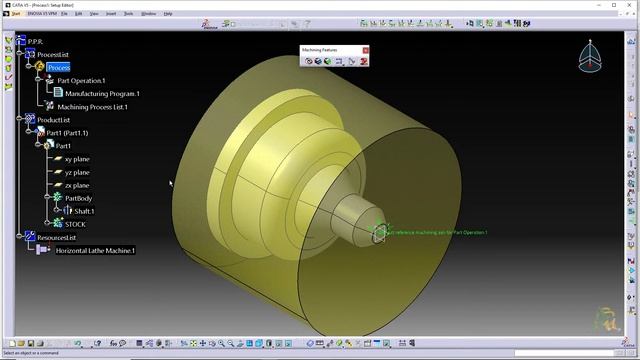
Task: Click the bottom yellow-green icon in left toolbar
Action: (9, 87)
